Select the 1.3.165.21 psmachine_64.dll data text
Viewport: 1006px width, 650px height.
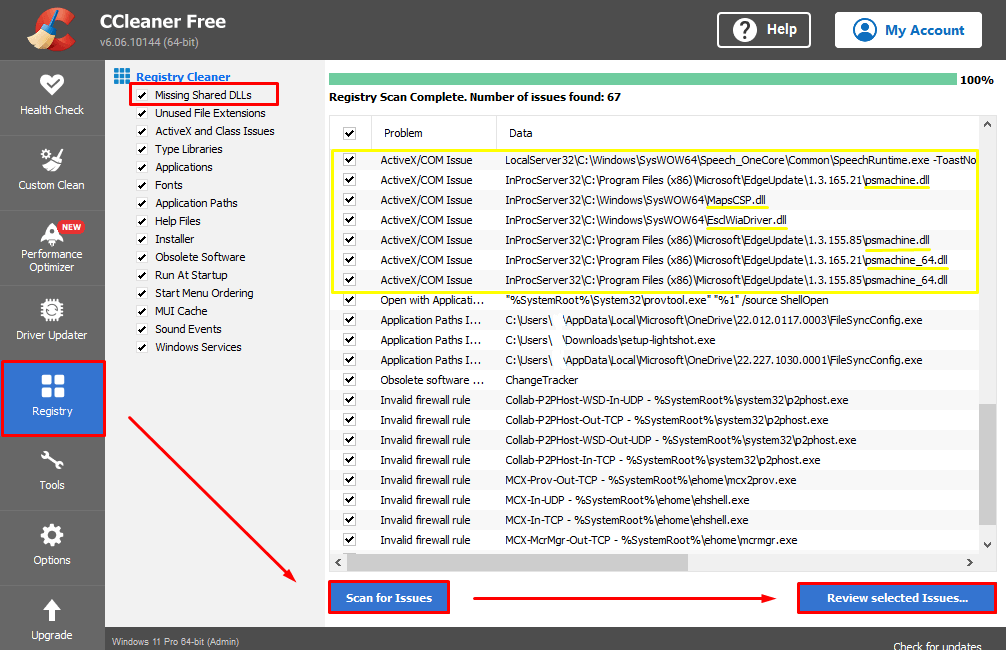click(726, 260)
